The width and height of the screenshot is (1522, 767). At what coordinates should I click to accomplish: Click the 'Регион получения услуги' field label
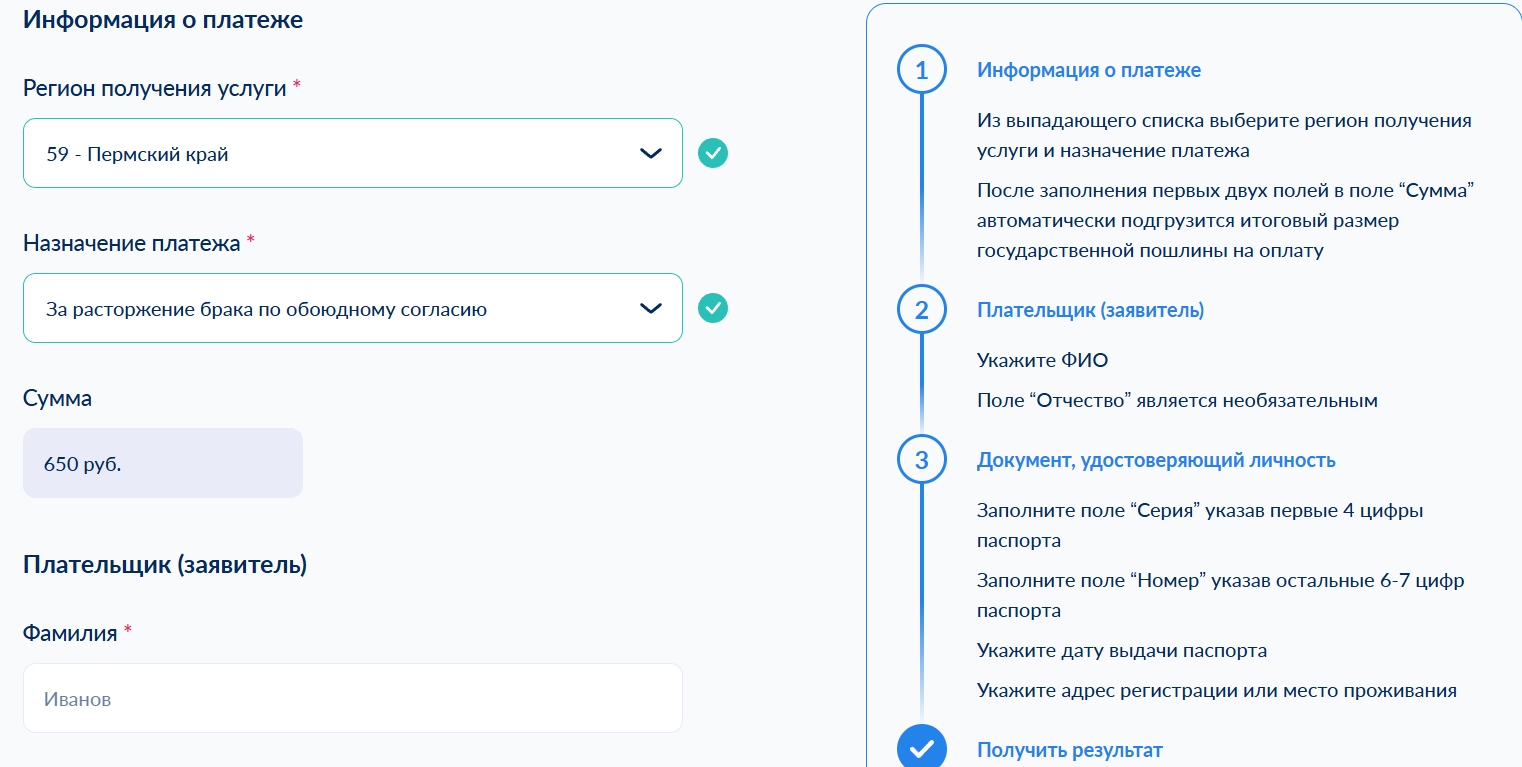pyautogui.click(x=155, y=88)
